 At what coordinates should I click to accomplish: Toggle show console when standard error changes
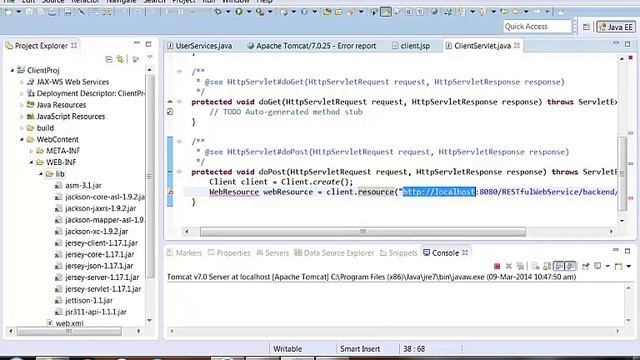(571, 266)
